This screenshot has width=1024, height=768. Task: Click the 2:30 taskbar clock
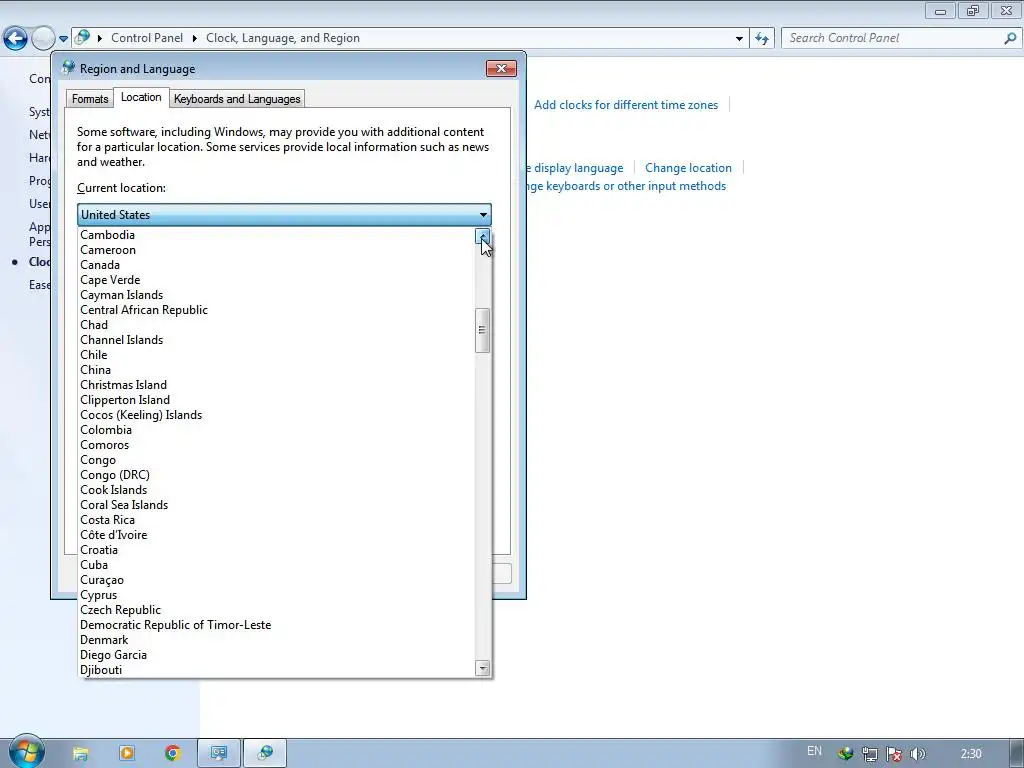tap(971, 754)
